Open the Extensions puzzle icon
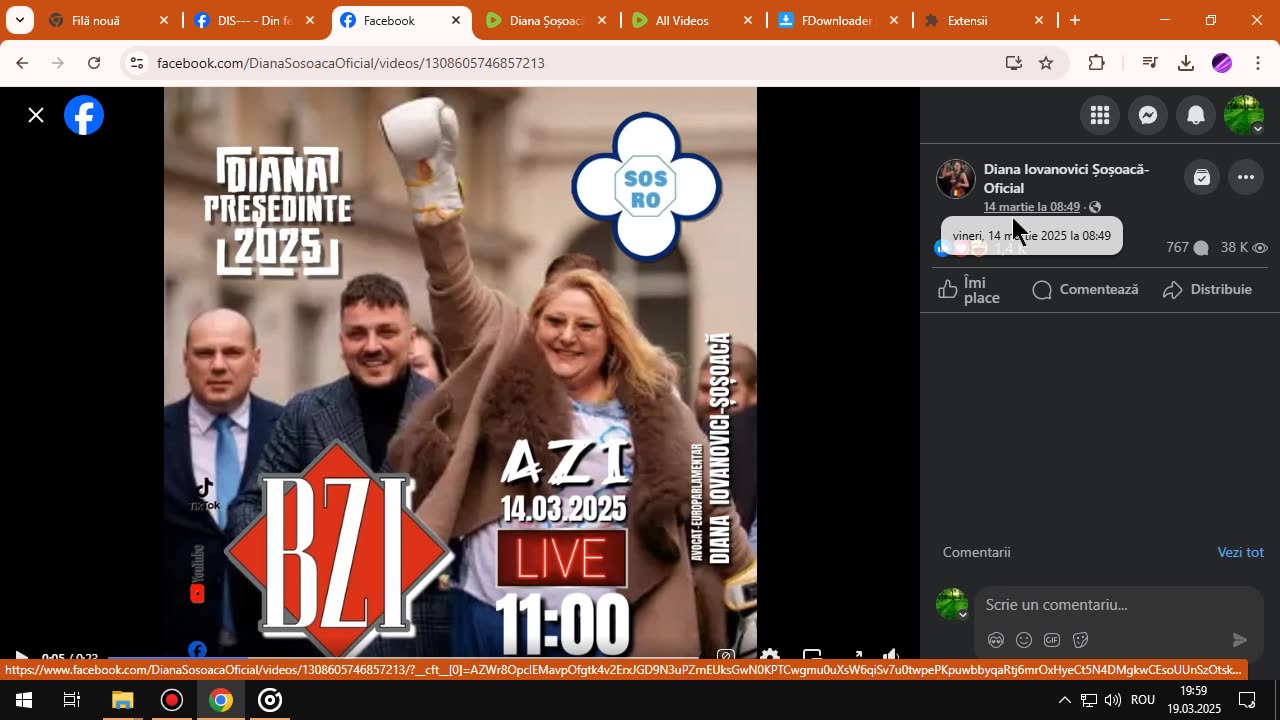The width and height of the screenshot is (1280, 720). tap(1097, 63)
